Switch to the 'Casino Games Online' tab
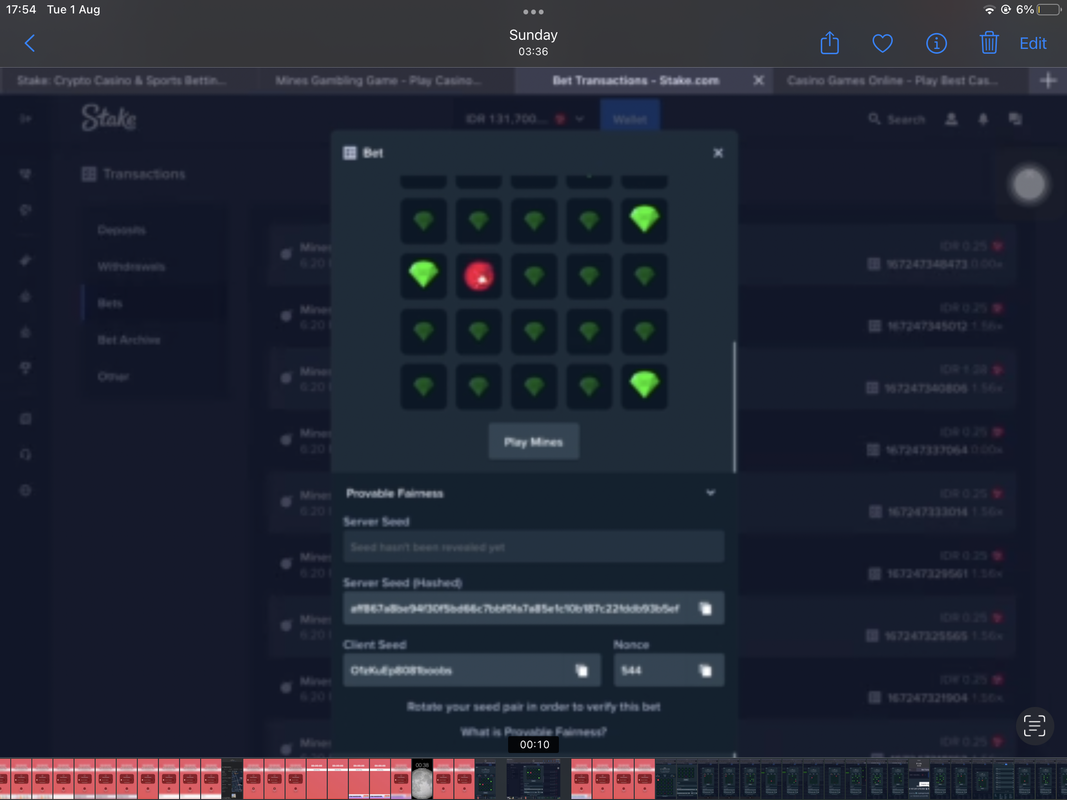 tap(892, 80)
